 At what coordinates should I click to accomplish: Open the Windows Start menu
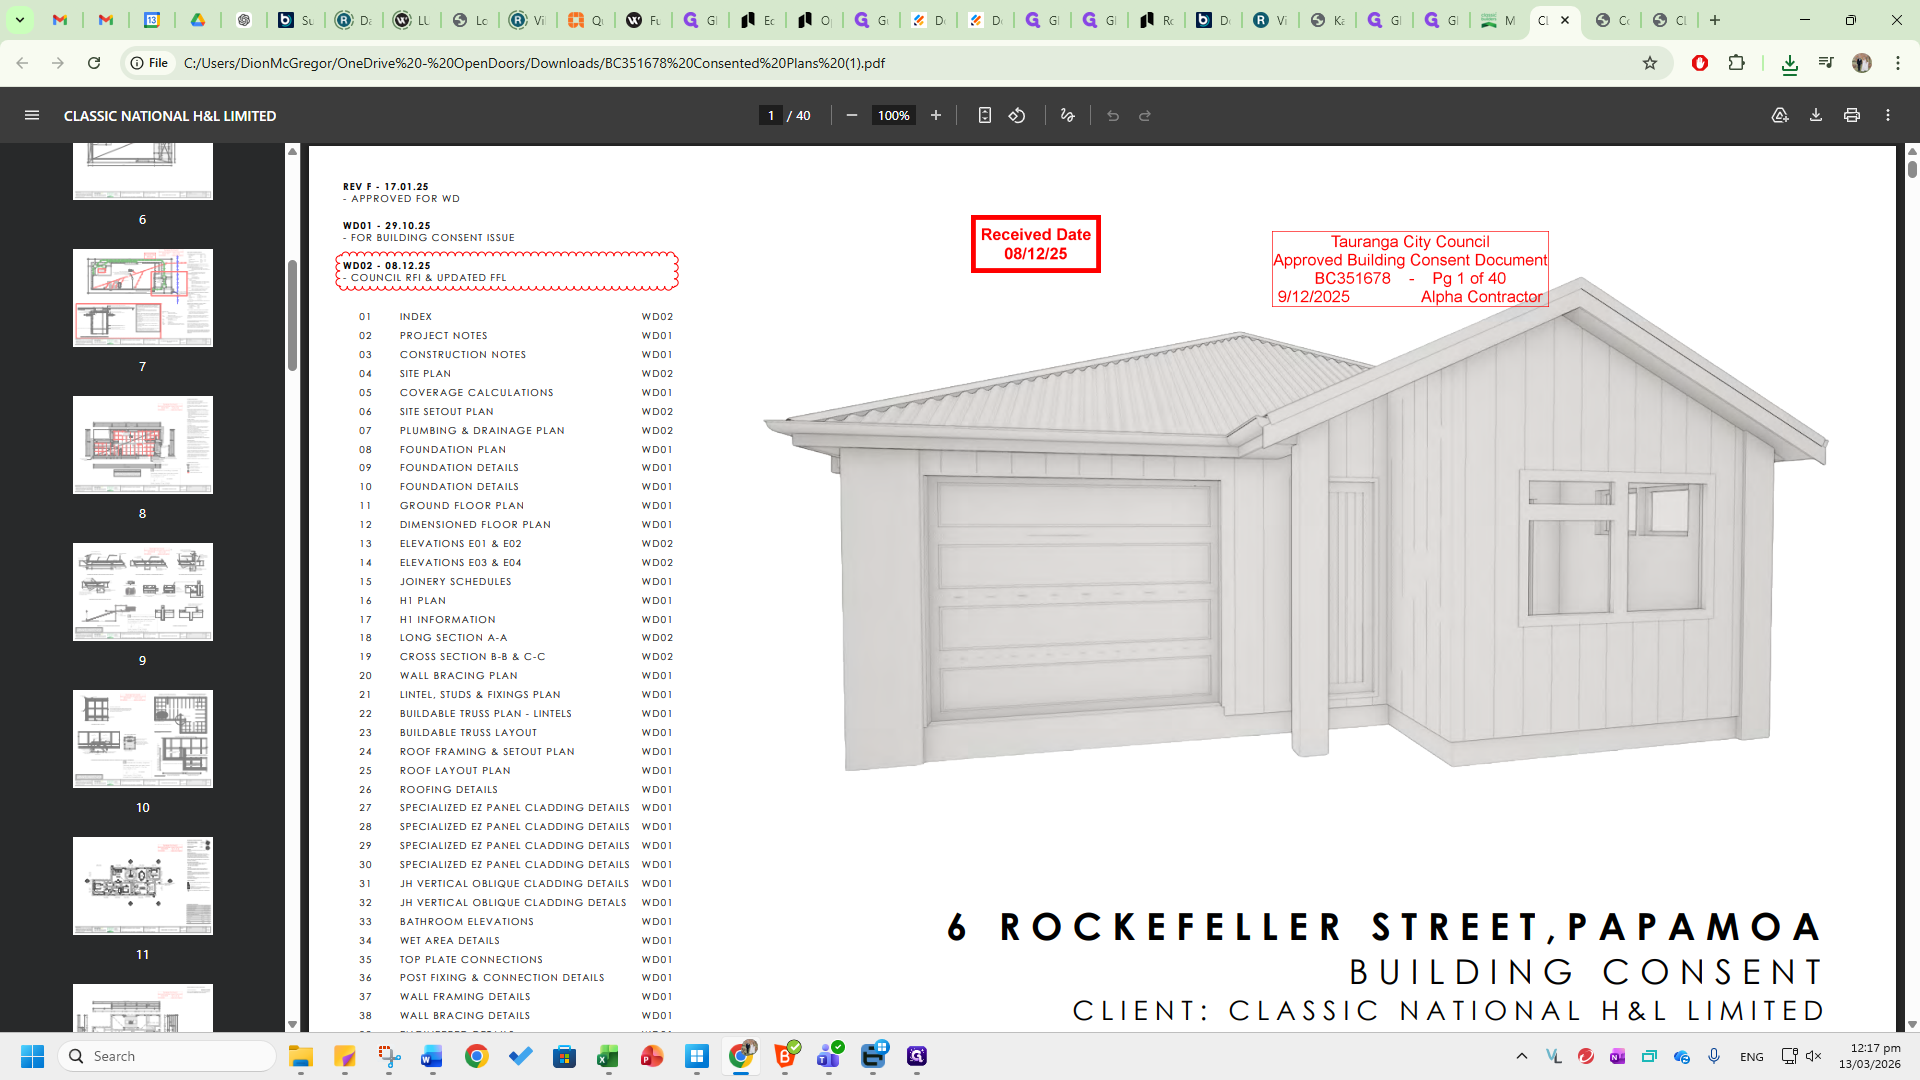coord(32,1056)
